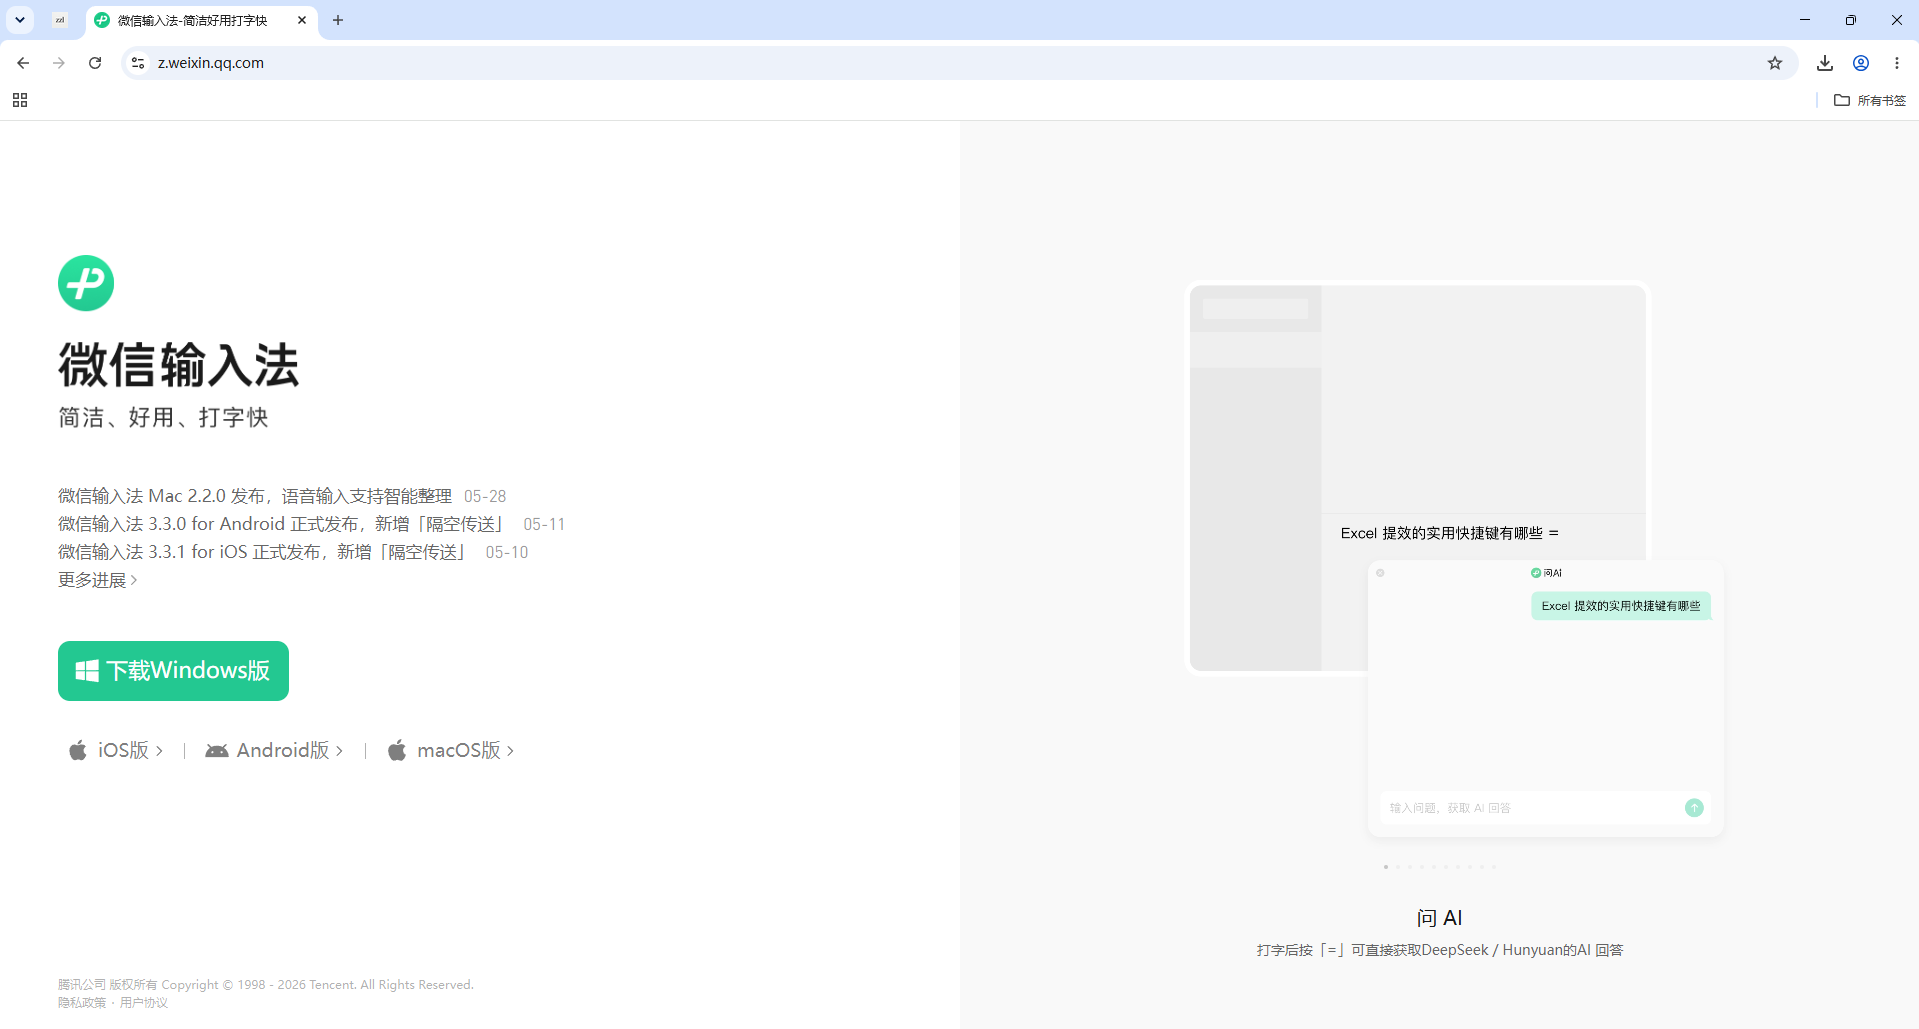This screenshot has width=1919, height=1029.
Task: Click the first carousel indicator dot
Action: [1386, 867]
